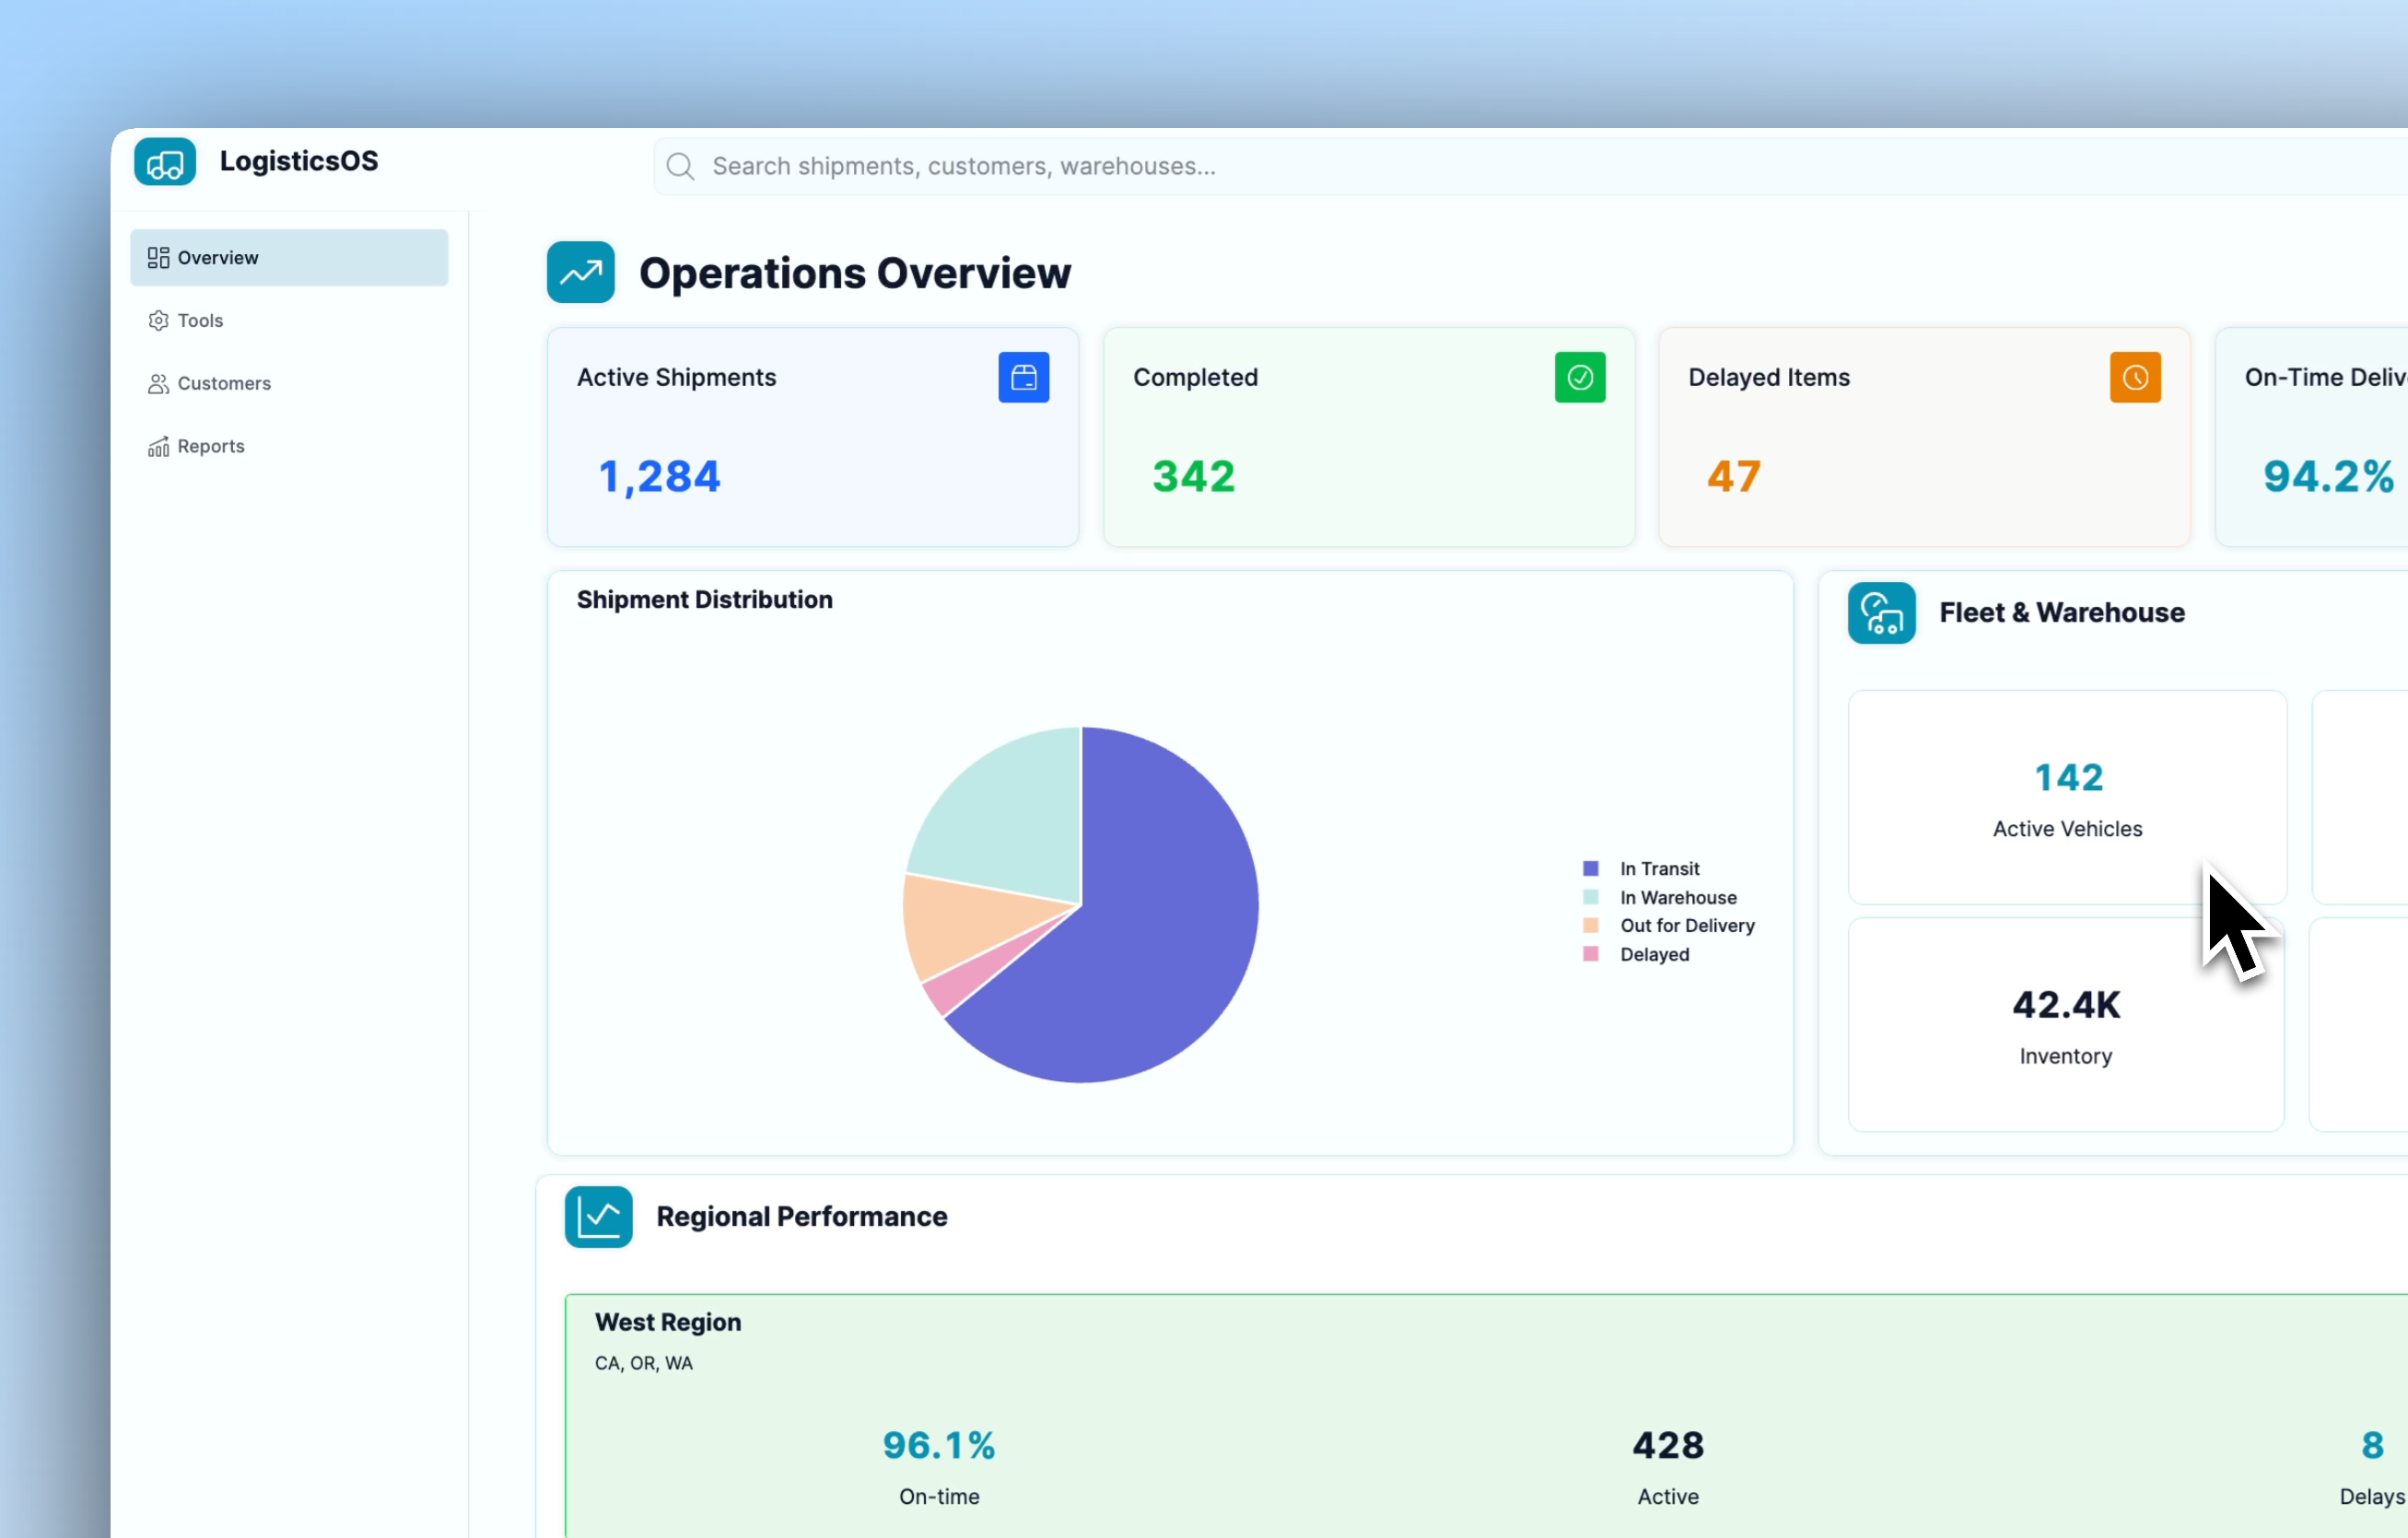Toggle the In Transit legend swatch
The height and width of the screenshot is (1538, 2408).
[1590, 868]
